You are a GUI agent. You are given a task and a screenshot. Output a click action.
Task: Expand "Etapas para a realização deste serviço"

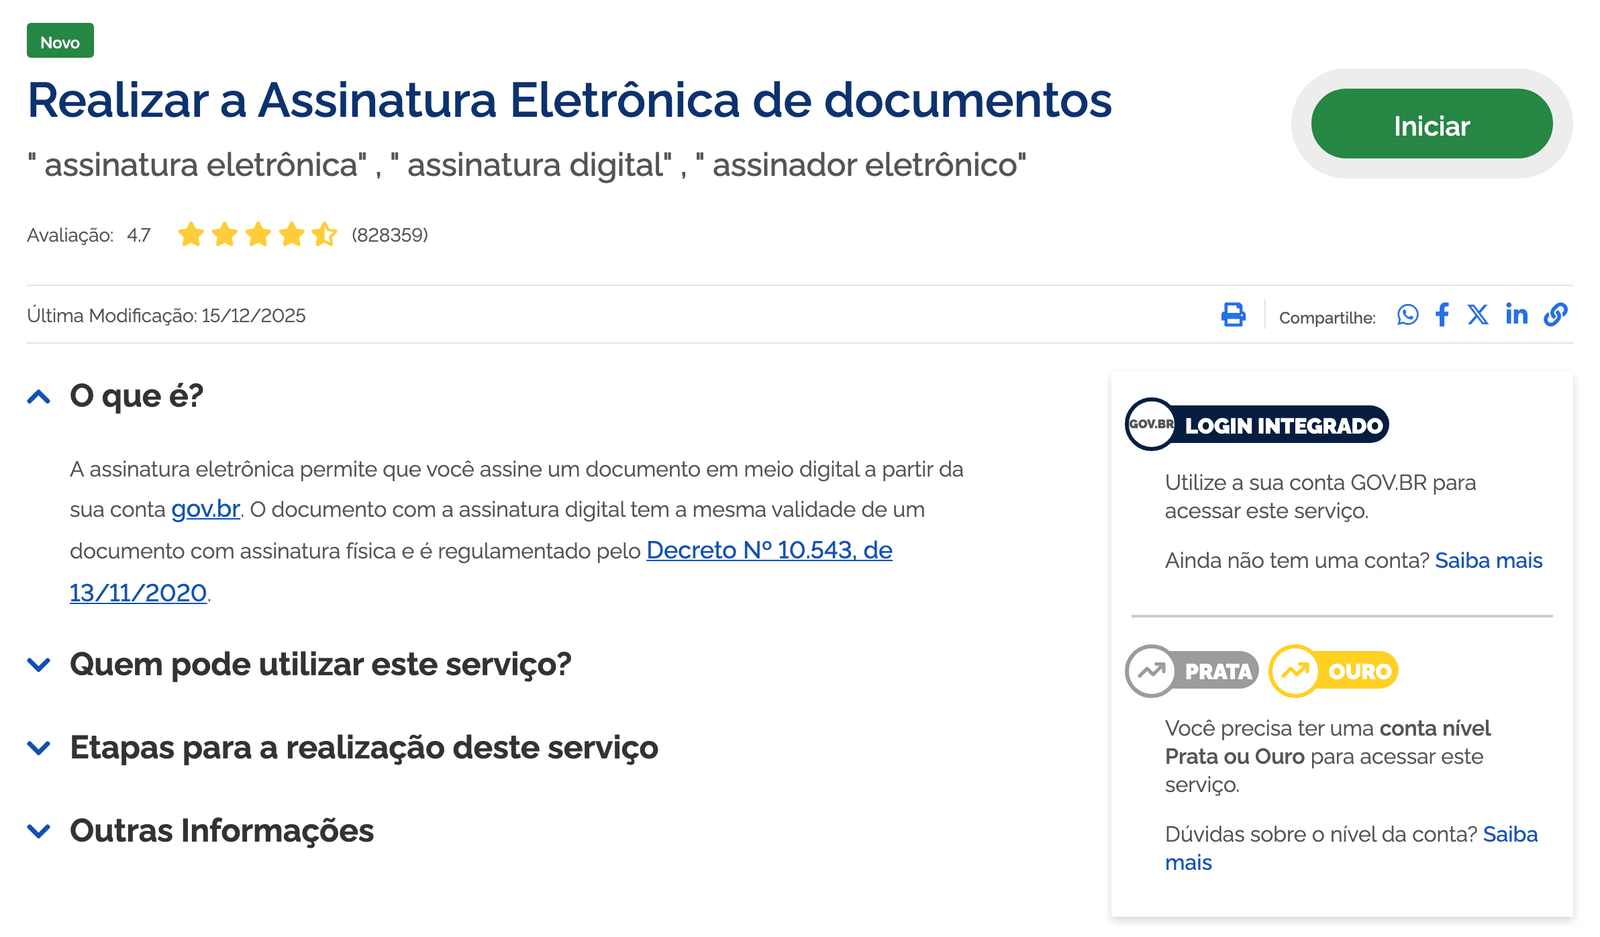[342, 748]
